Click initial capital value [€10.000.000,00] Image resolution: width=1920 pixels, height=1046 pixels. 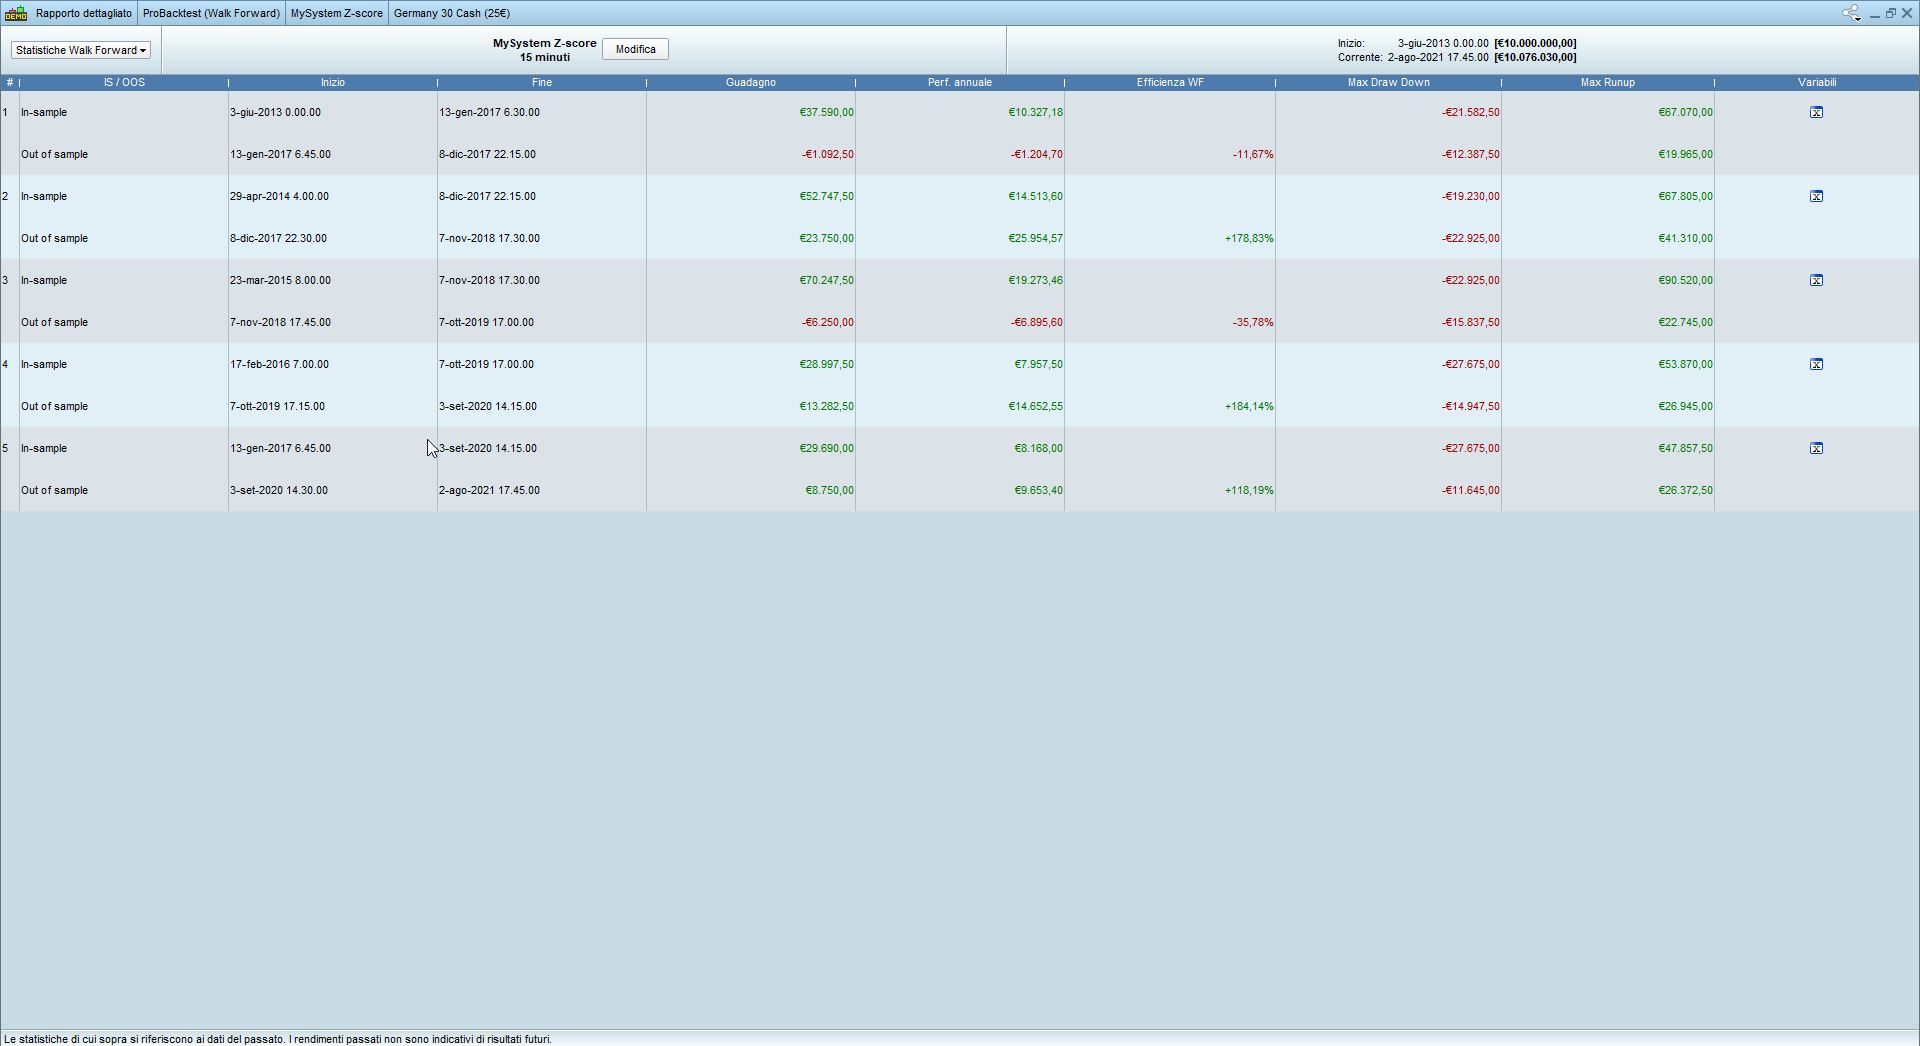coord(1535,43)
